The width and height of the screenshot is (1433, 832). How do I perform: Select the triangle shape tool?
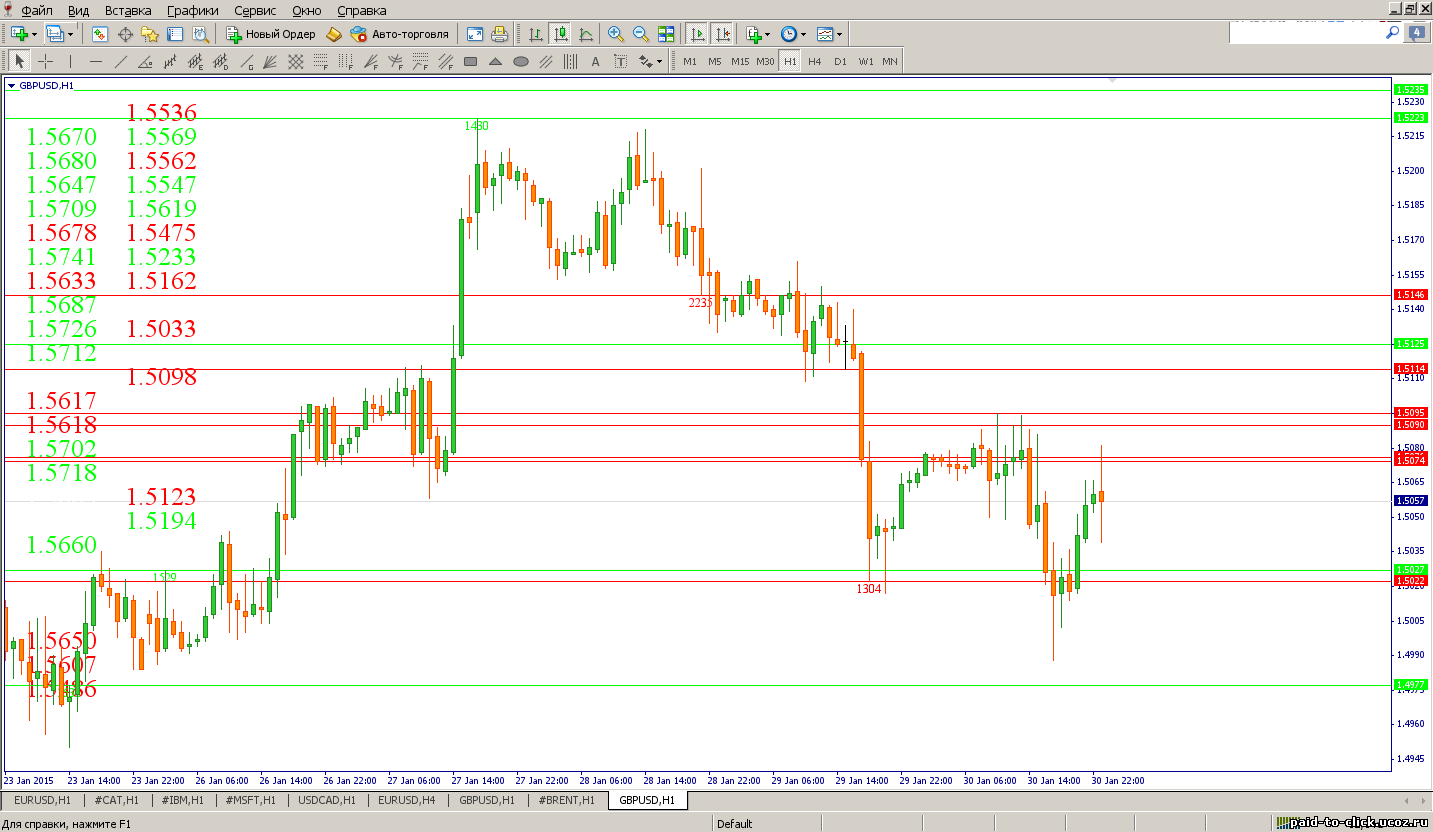click(495, 62)
